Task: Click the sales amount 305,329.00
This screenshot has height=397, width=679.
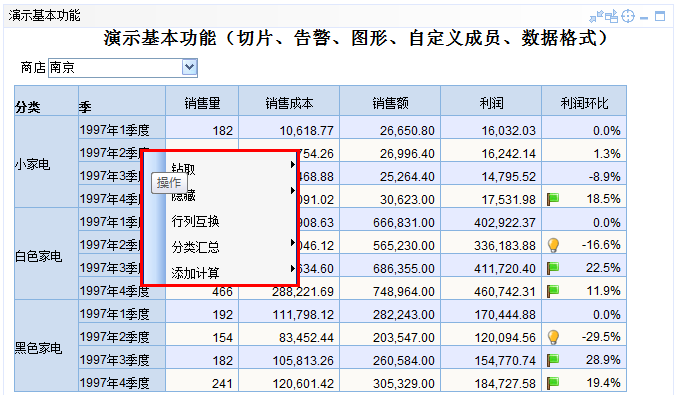Action: 404,384
